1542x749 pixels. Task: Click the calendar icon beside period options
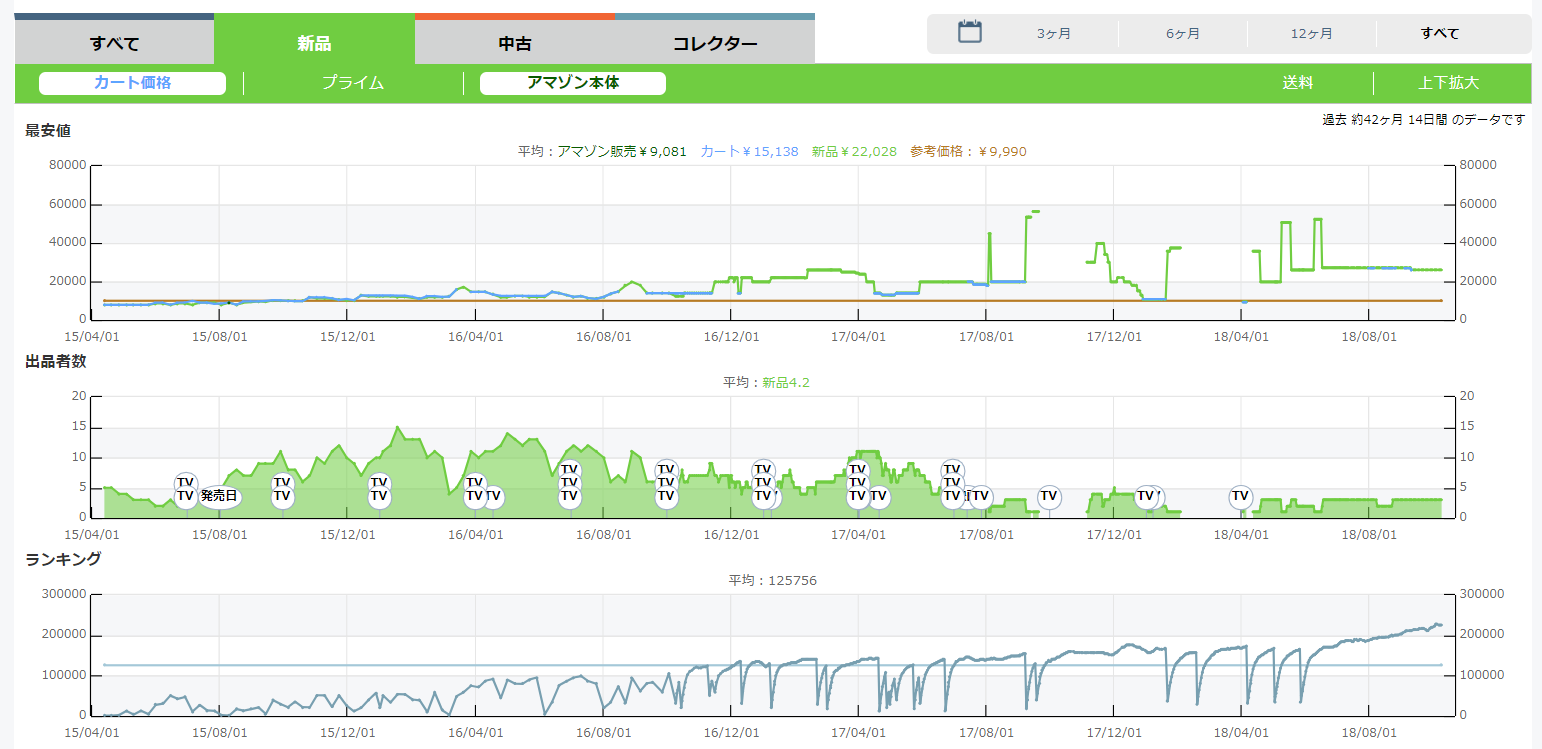[x=969, y=32]
